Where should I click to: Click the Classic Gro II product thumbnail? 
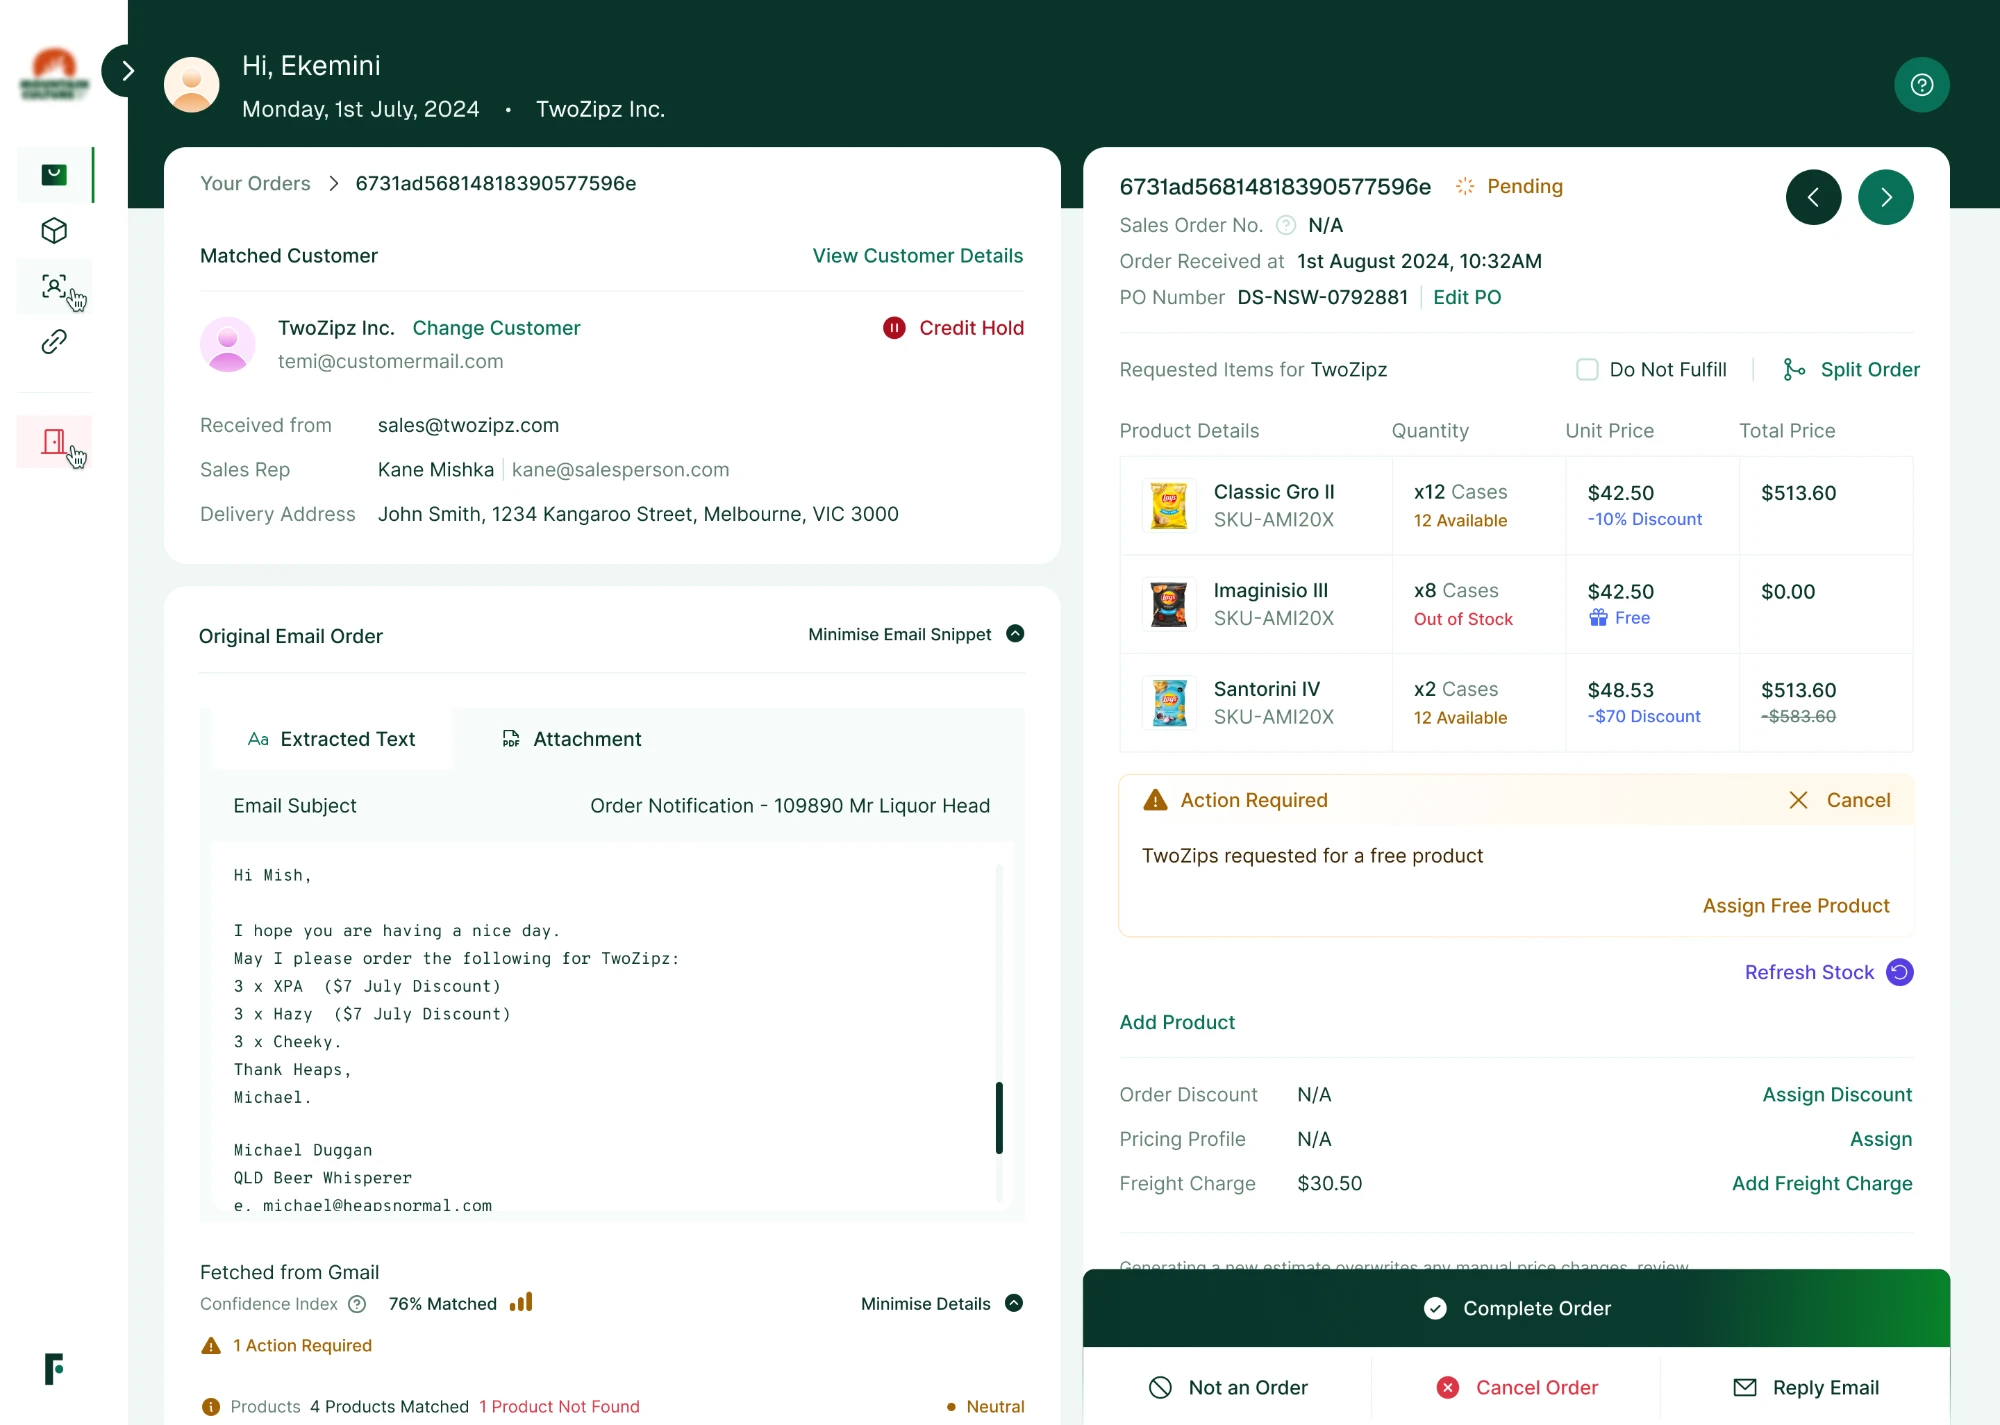point(1168,505)
